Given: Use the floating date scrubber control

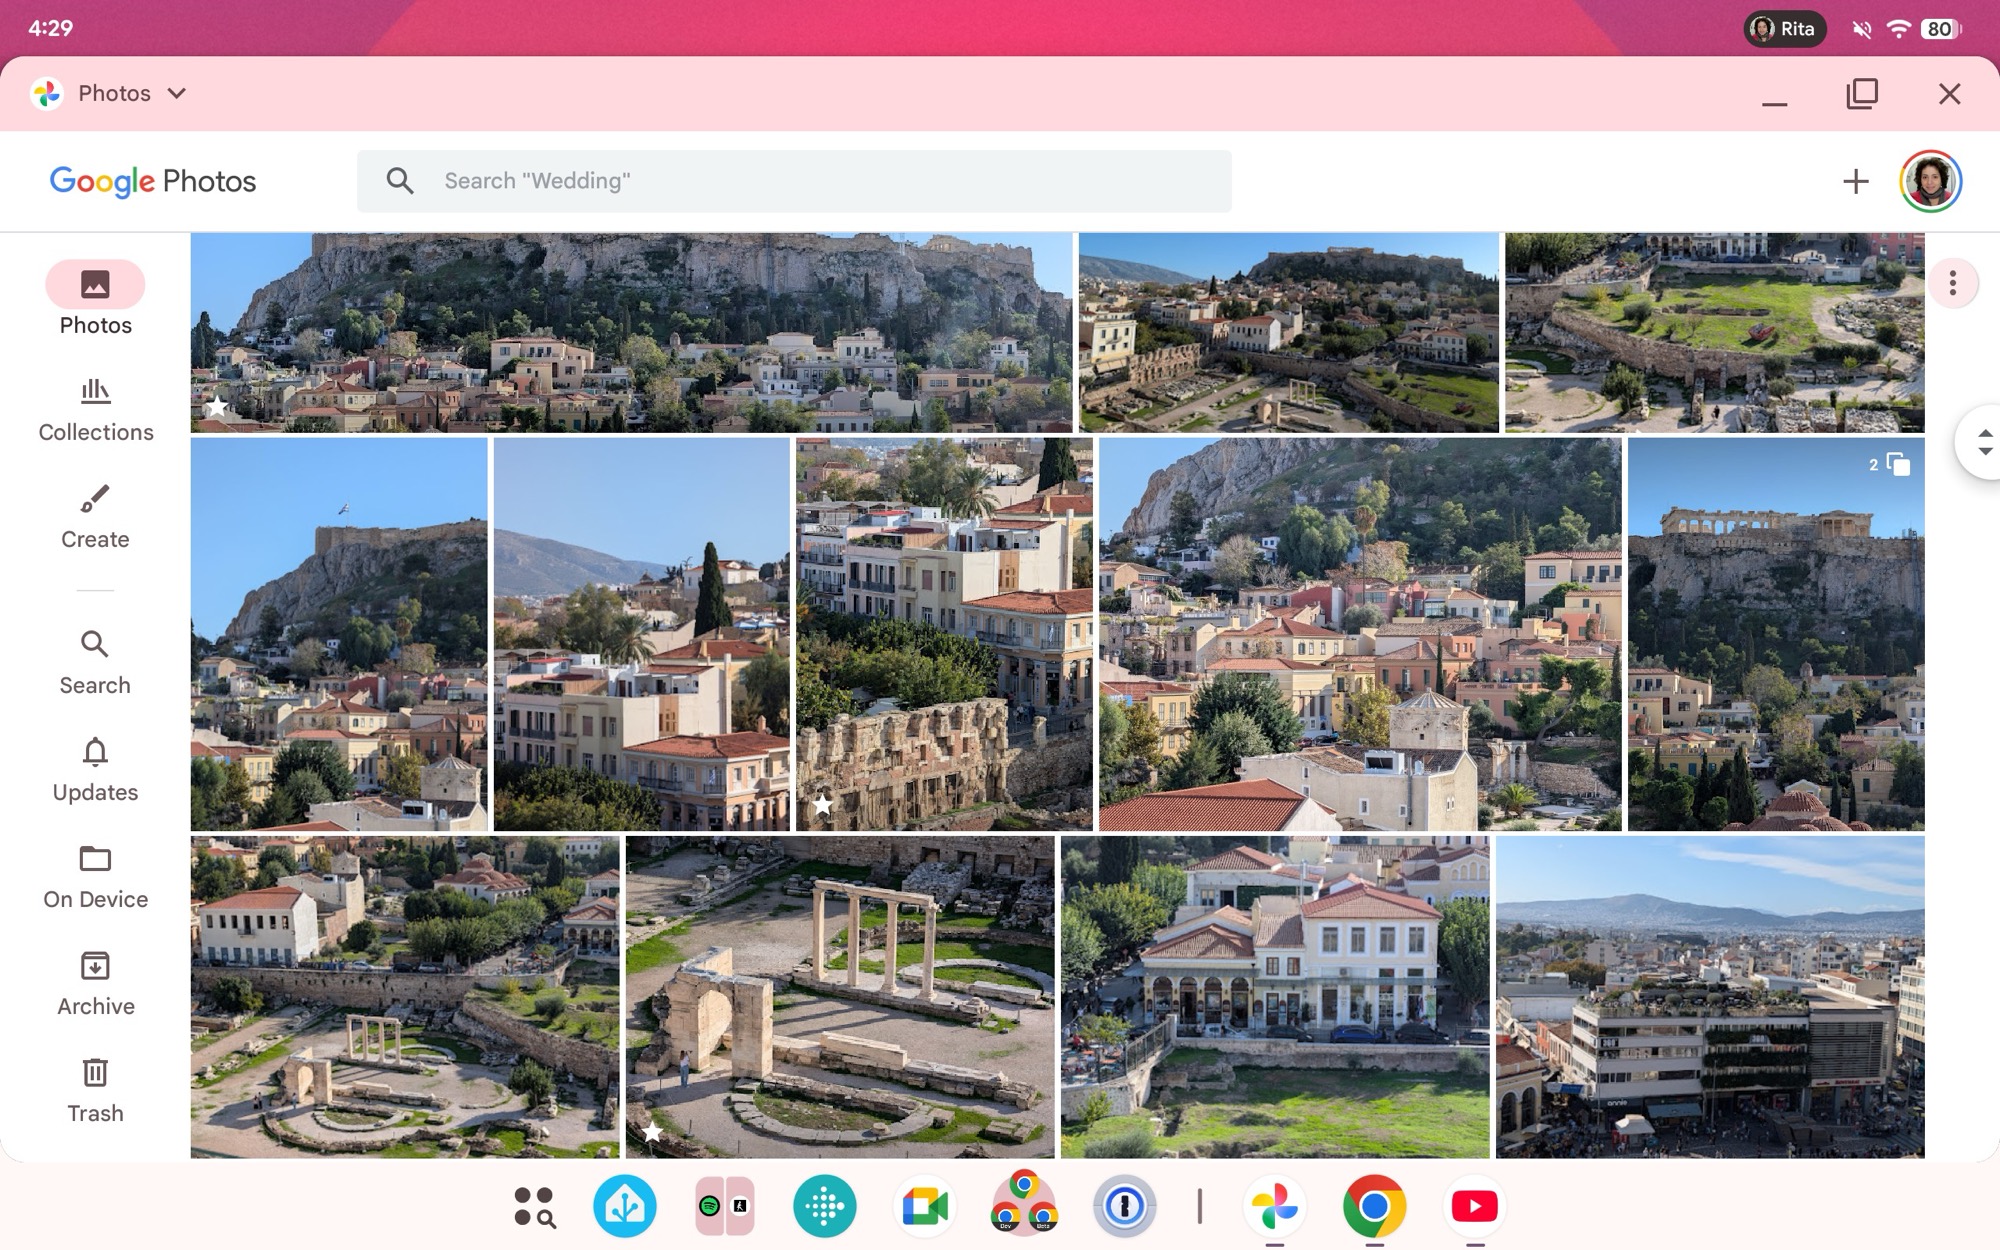Looking at the screenshot, I should pyautogui.click(x=1985, y=443).
